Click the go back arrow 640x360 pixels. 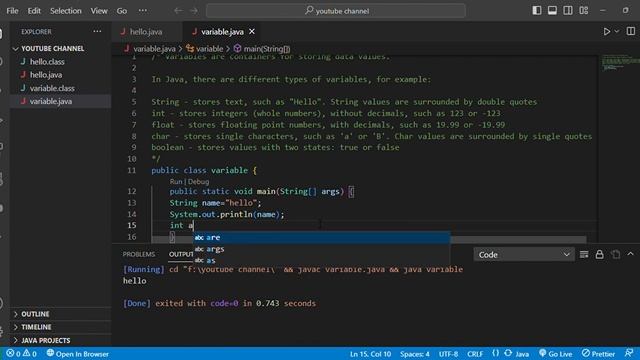[178, 11]
